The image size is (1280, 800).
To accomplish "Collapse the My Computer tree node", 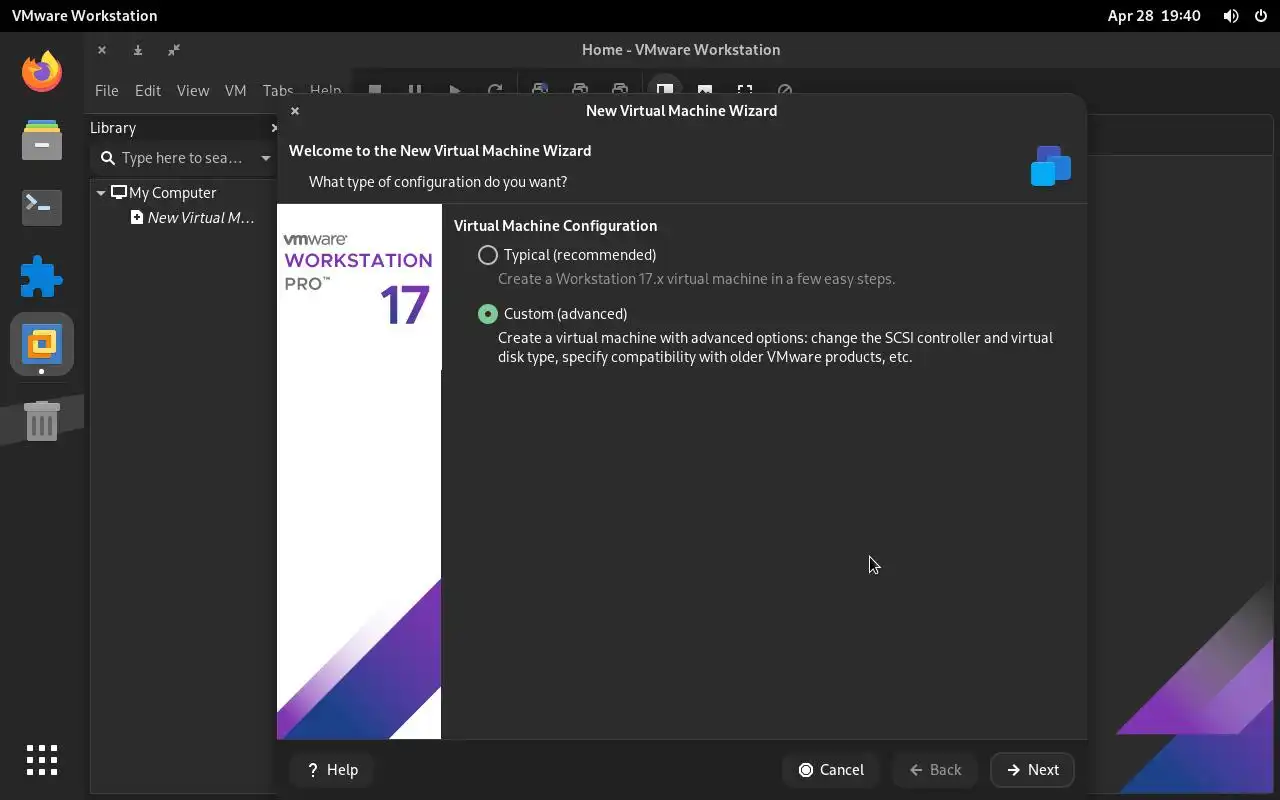I will point(101,193).
